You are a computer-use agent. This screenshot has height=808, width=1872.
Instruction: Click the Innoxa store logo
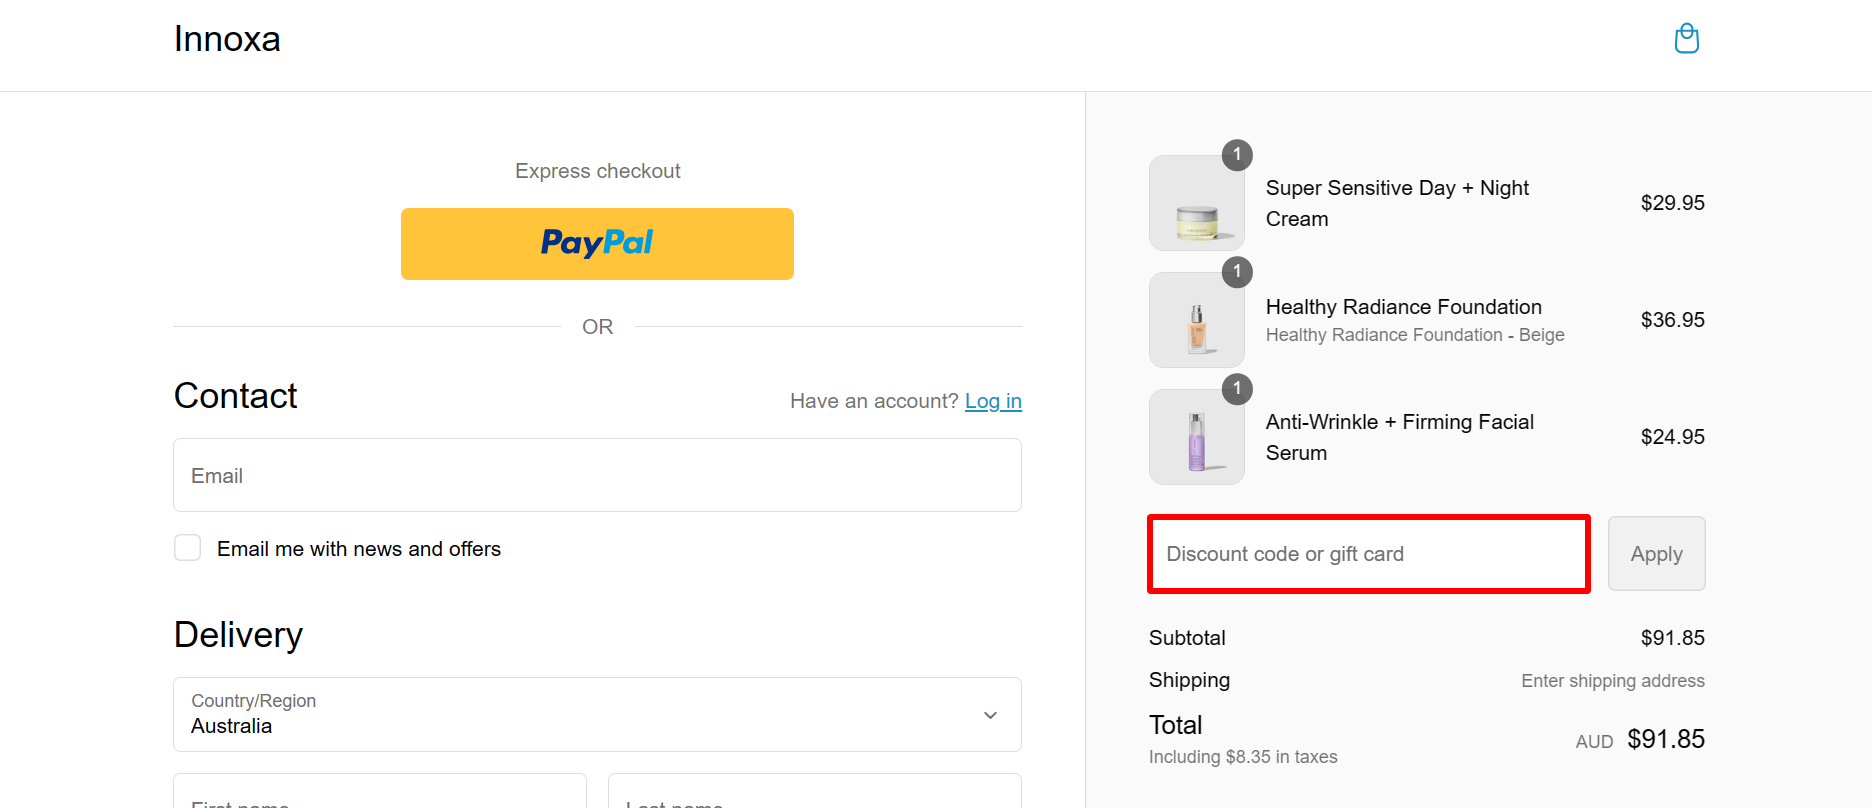click(x=227, y=39)
